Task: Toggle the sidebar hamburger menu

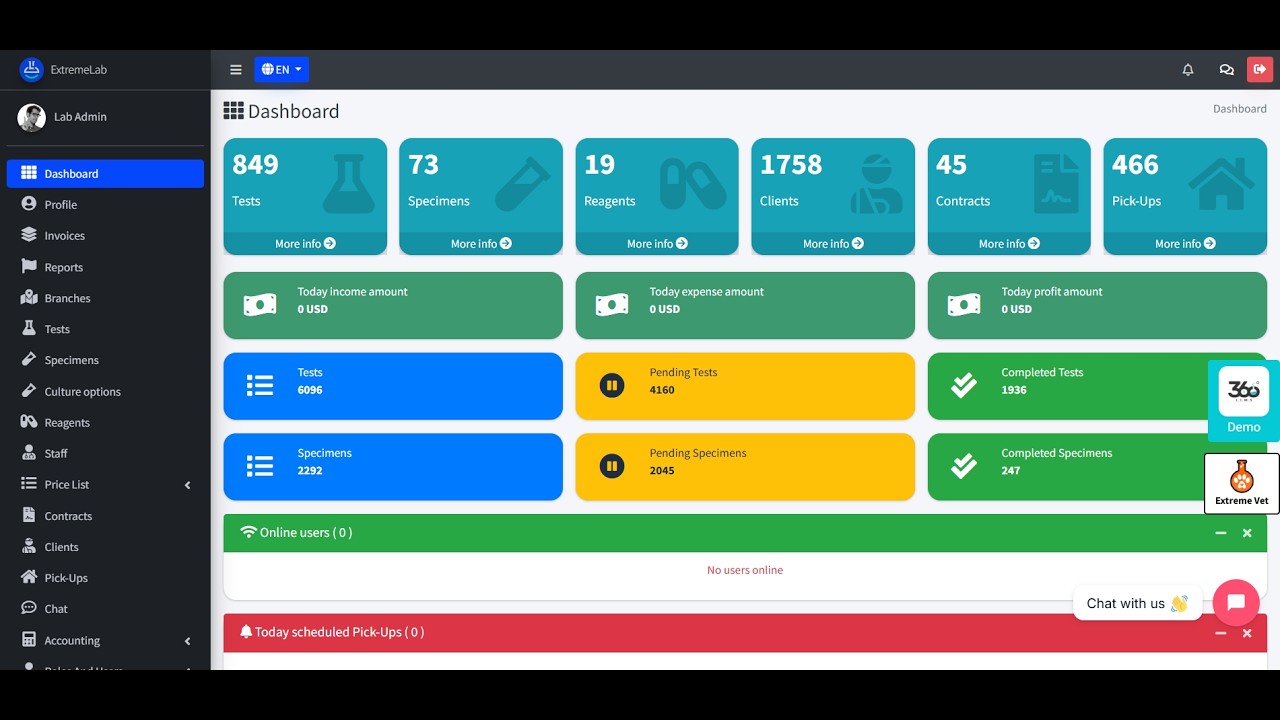Action: click(x=236, y=70)
